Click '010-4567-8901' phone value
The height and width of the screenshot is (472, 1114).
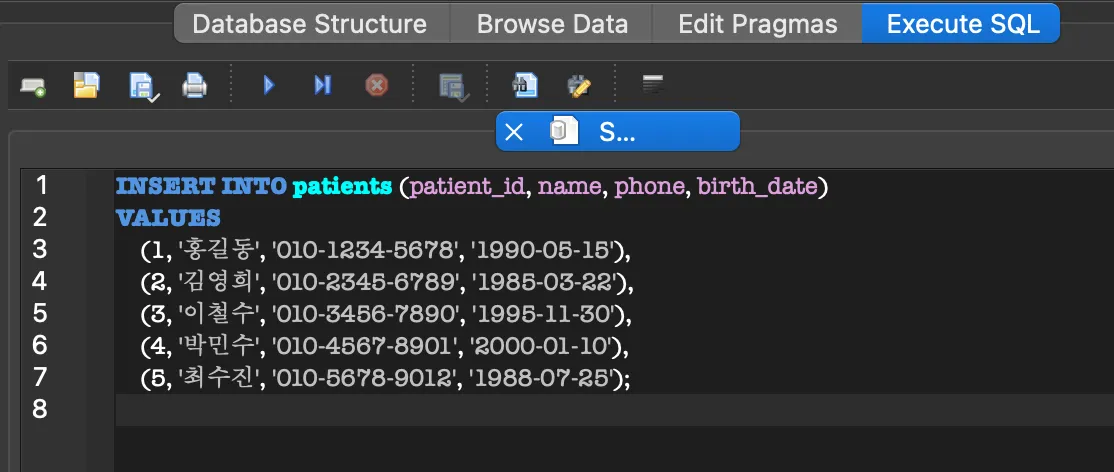365,348
